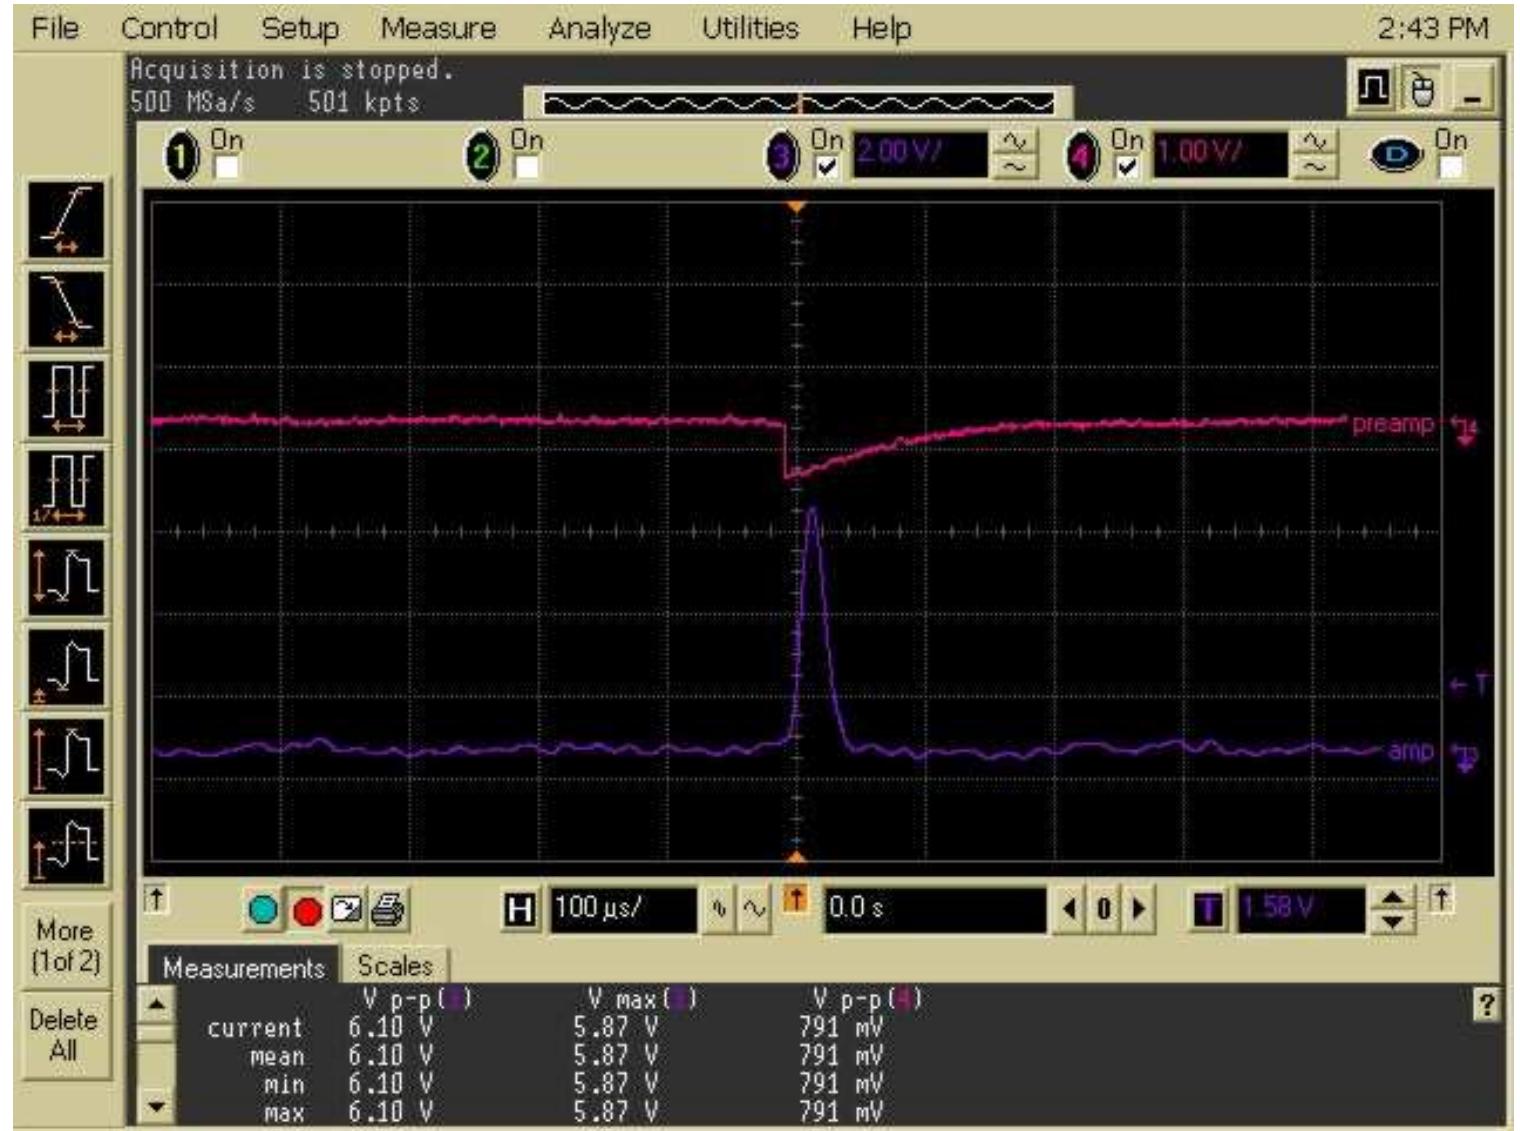Print the screen with the printer icon
The image size is (1520, 1131).
pos(388,909)
